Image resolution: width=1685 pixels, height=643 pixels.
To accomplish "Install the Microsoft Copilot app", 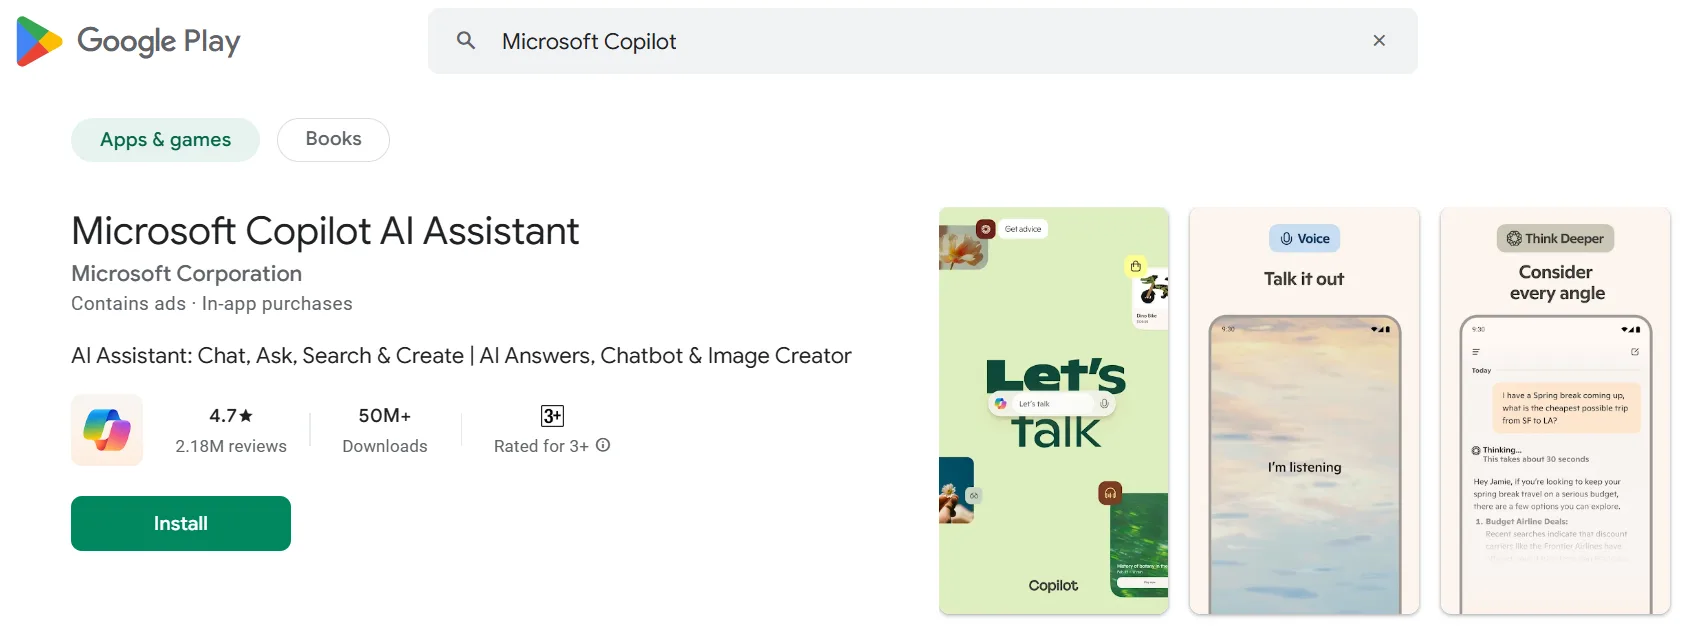I will [x=181, y=524].
